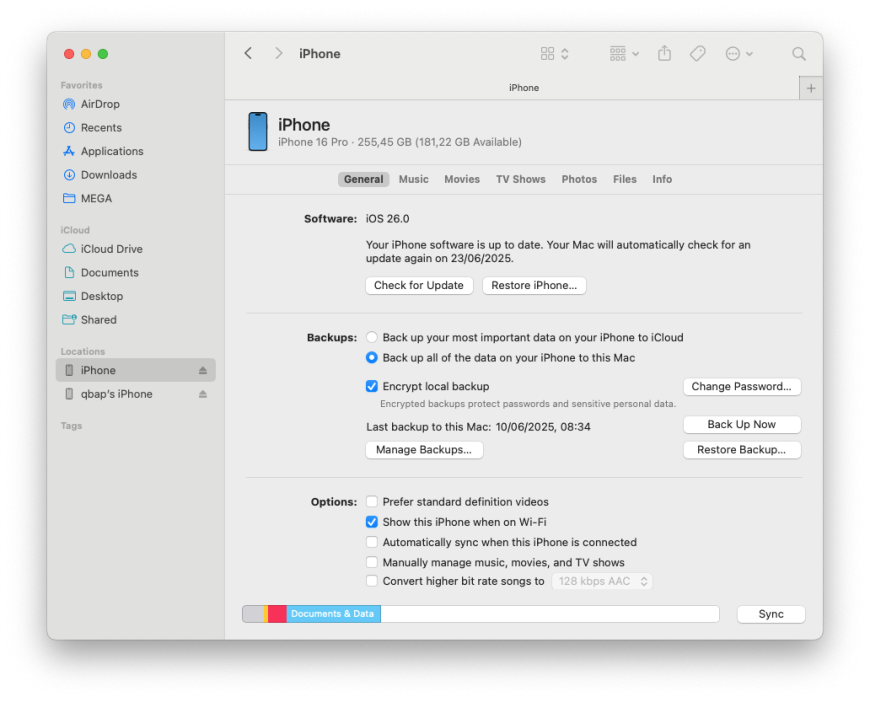
Task: Switch to the Photos tab
Action: pyautogui.click(x=579, y=179)
